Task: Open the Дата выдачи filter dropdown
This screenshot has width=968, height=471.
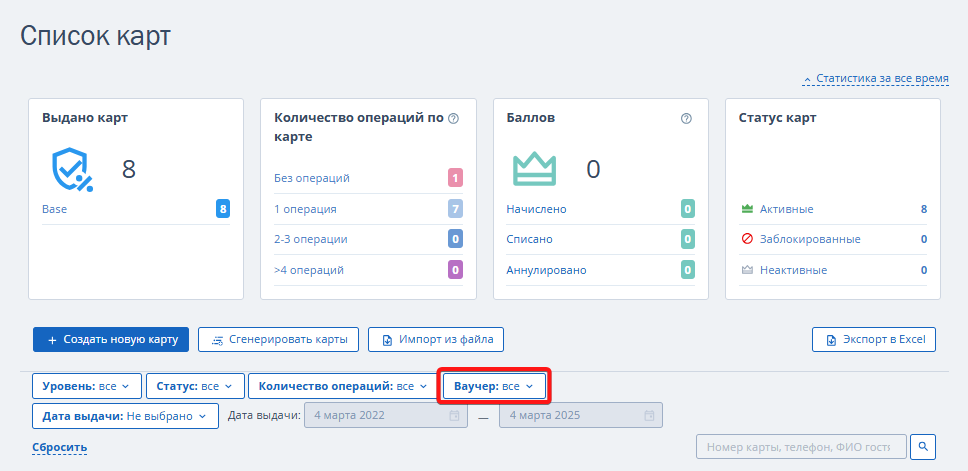Action: tap(125, 415)
